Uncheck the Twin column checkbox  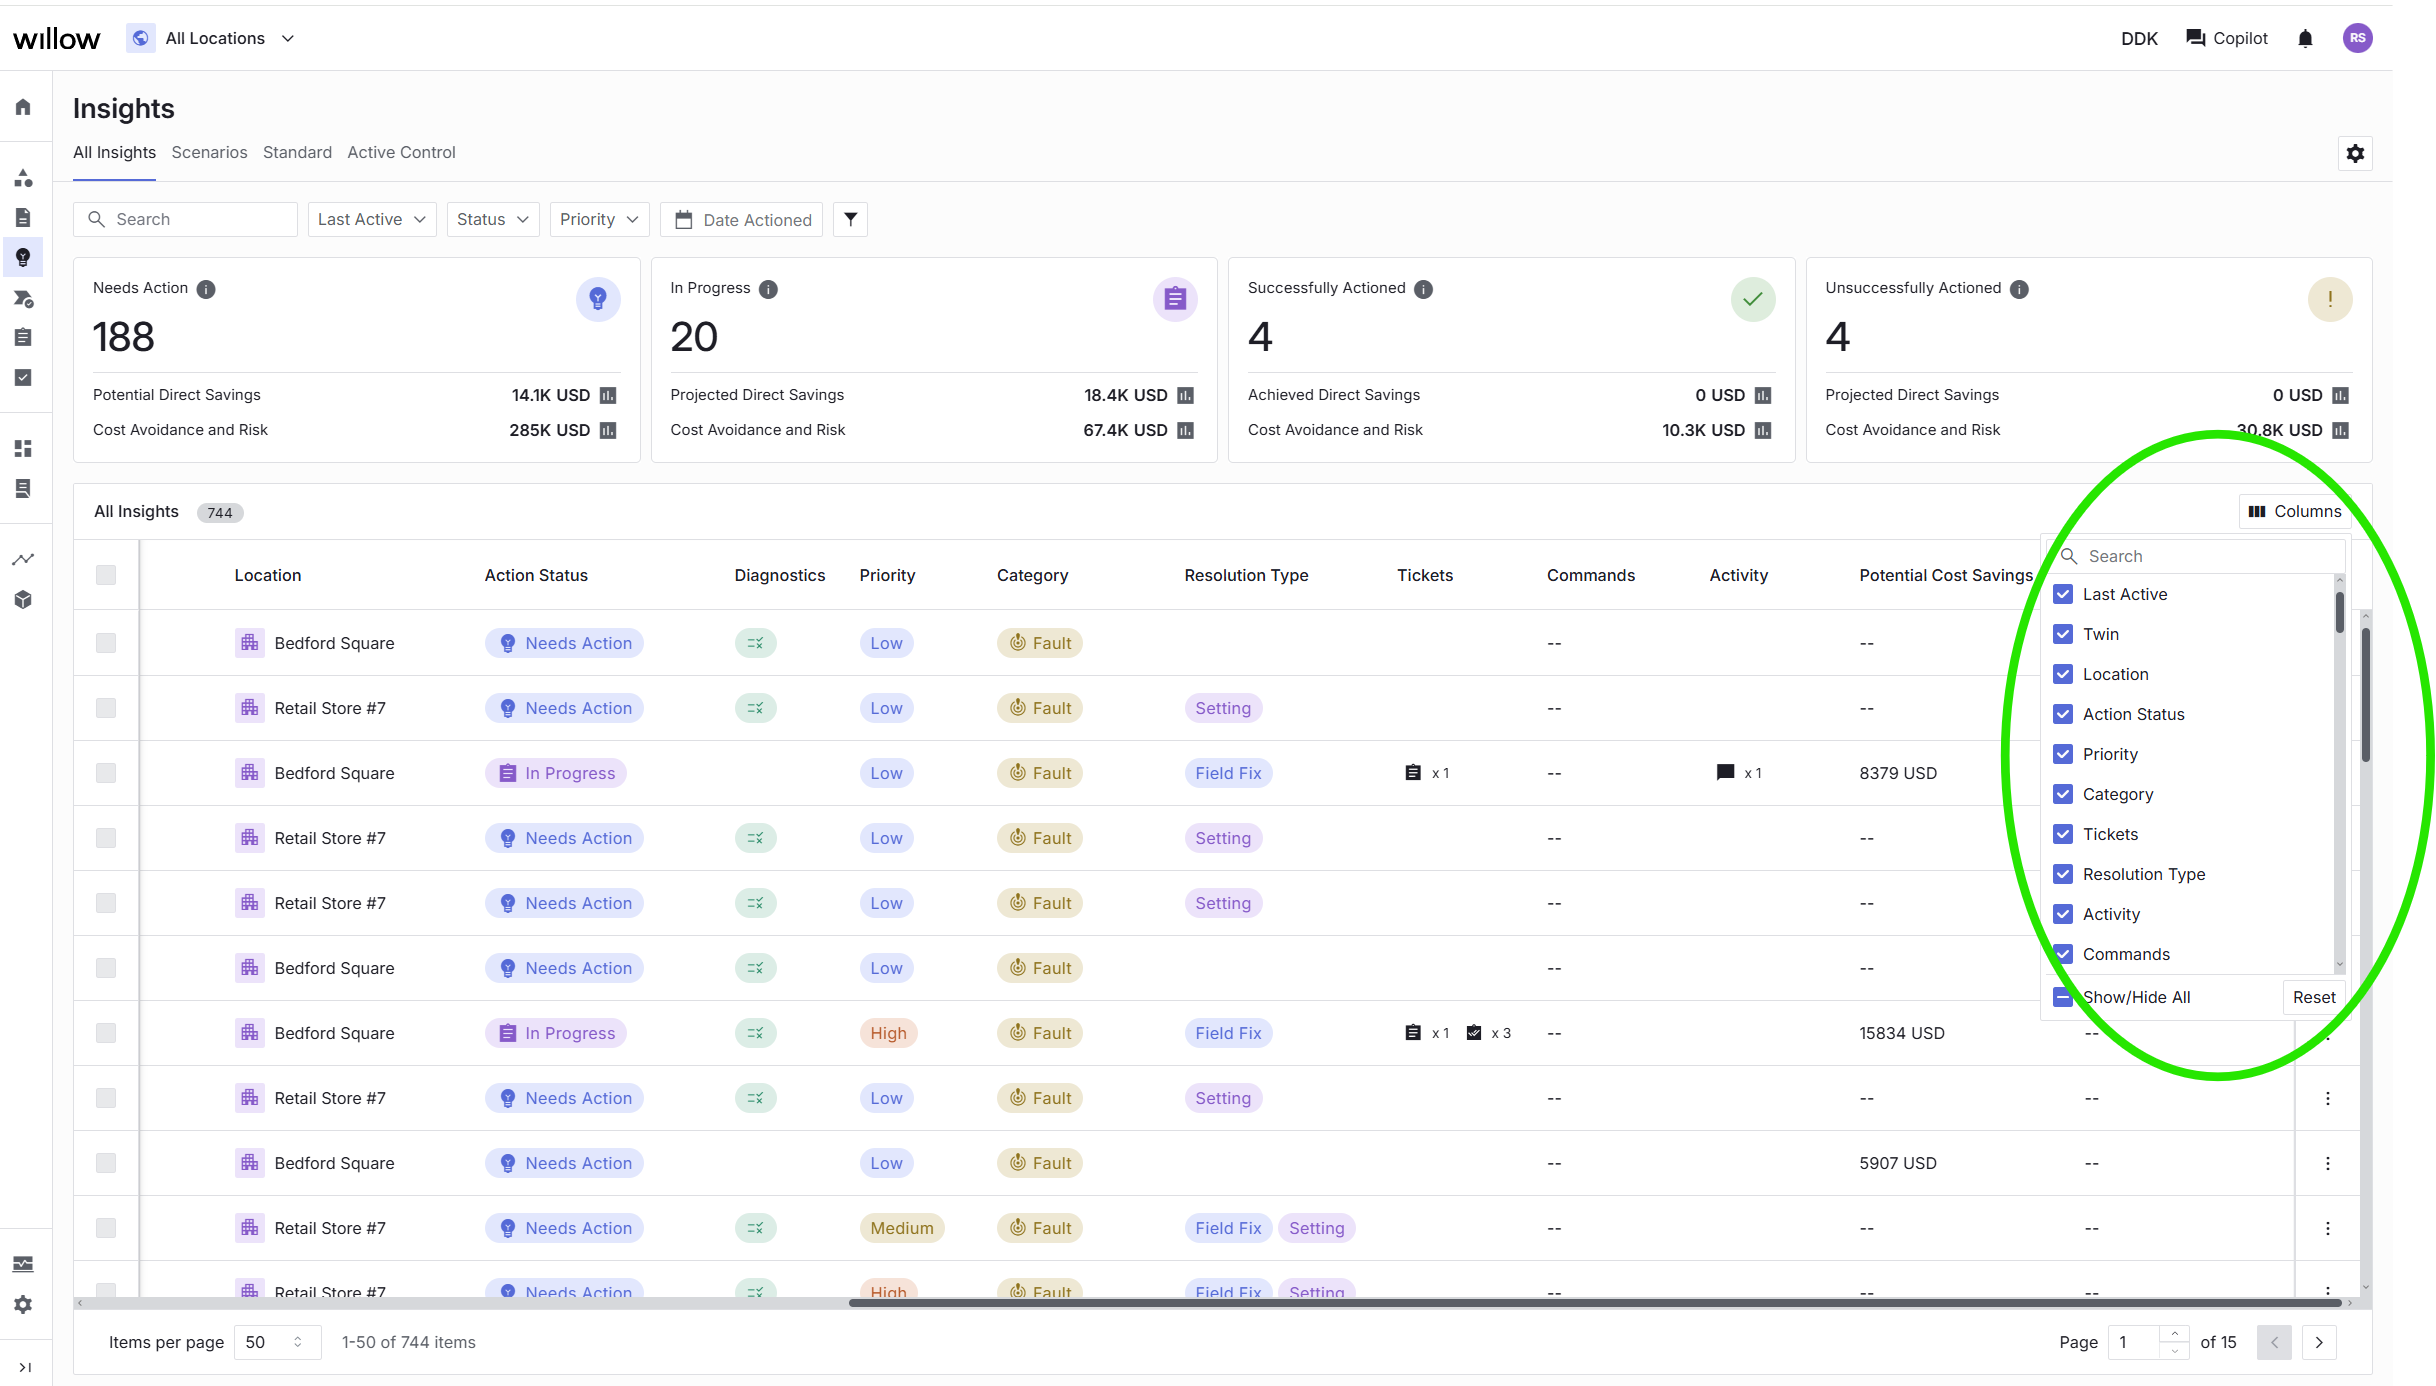[x=2063, y=634]
